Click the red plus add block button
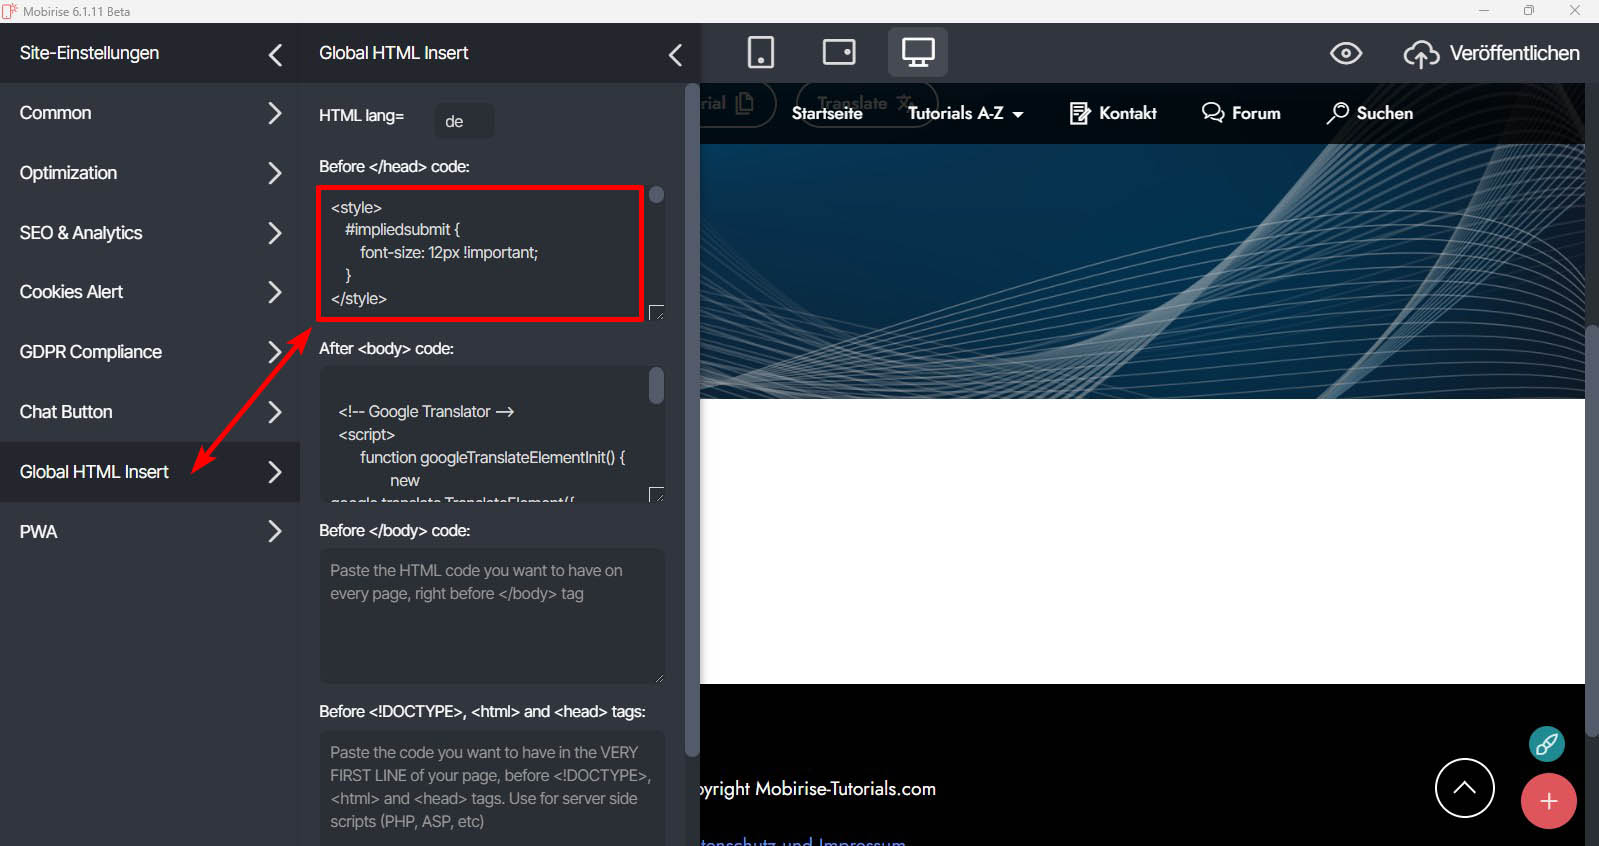The height and width of the screenshot is (846, 1599). point(1548,801)
